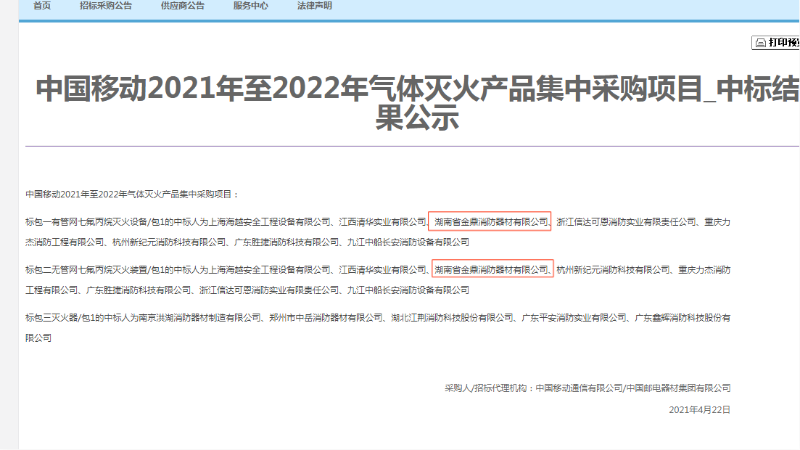The height and width of the screenshot is (450, 800).
Task: Click 广东平安消防实业有限公司 in 标包三
Action: pos(573,317)
